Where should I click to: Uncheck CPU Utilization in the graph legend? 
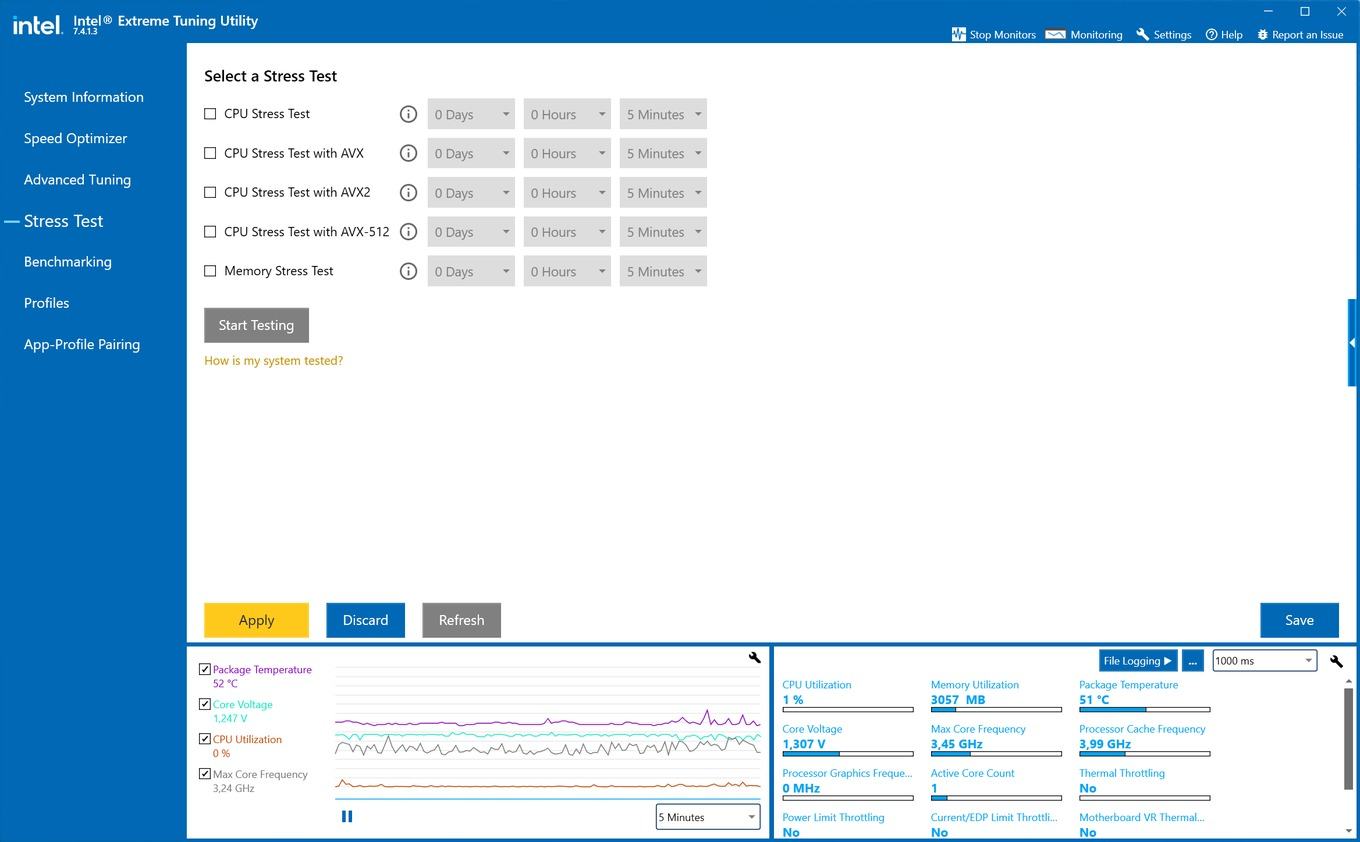coord(205,739)
